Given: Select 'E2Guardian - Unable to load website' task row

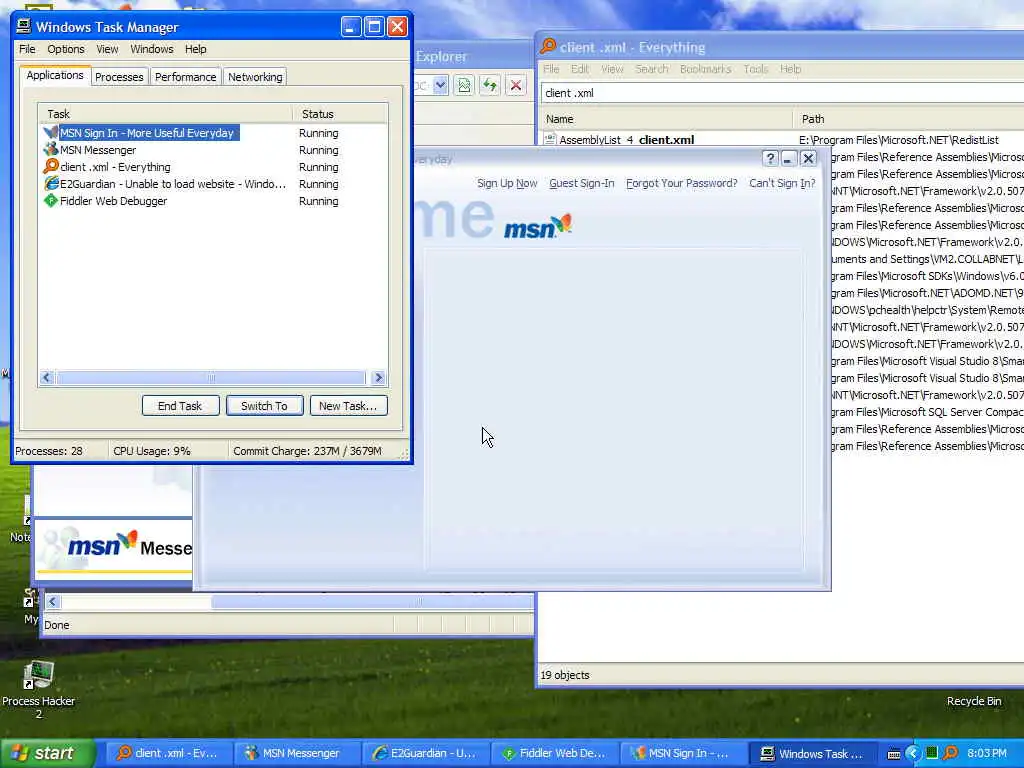Looking at the screenshot, I should point(213,184).
